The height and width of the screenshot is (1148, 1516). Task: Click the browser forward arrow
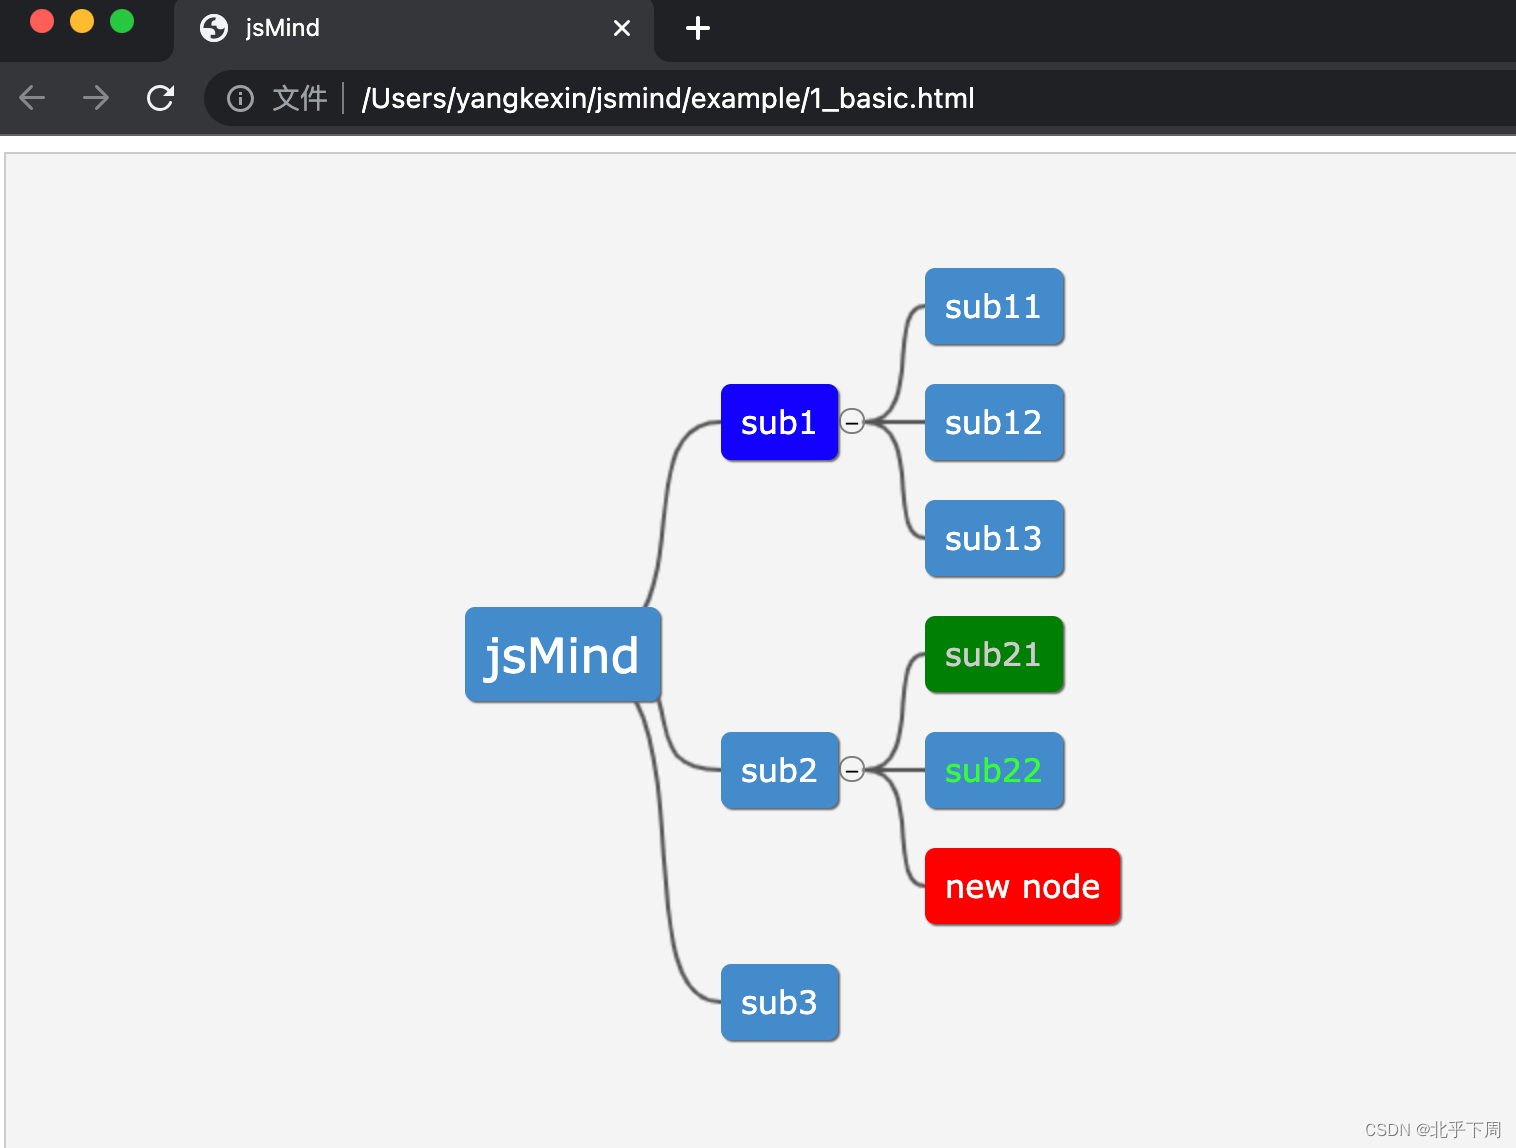pyautogui.click(x=96, y=98)
